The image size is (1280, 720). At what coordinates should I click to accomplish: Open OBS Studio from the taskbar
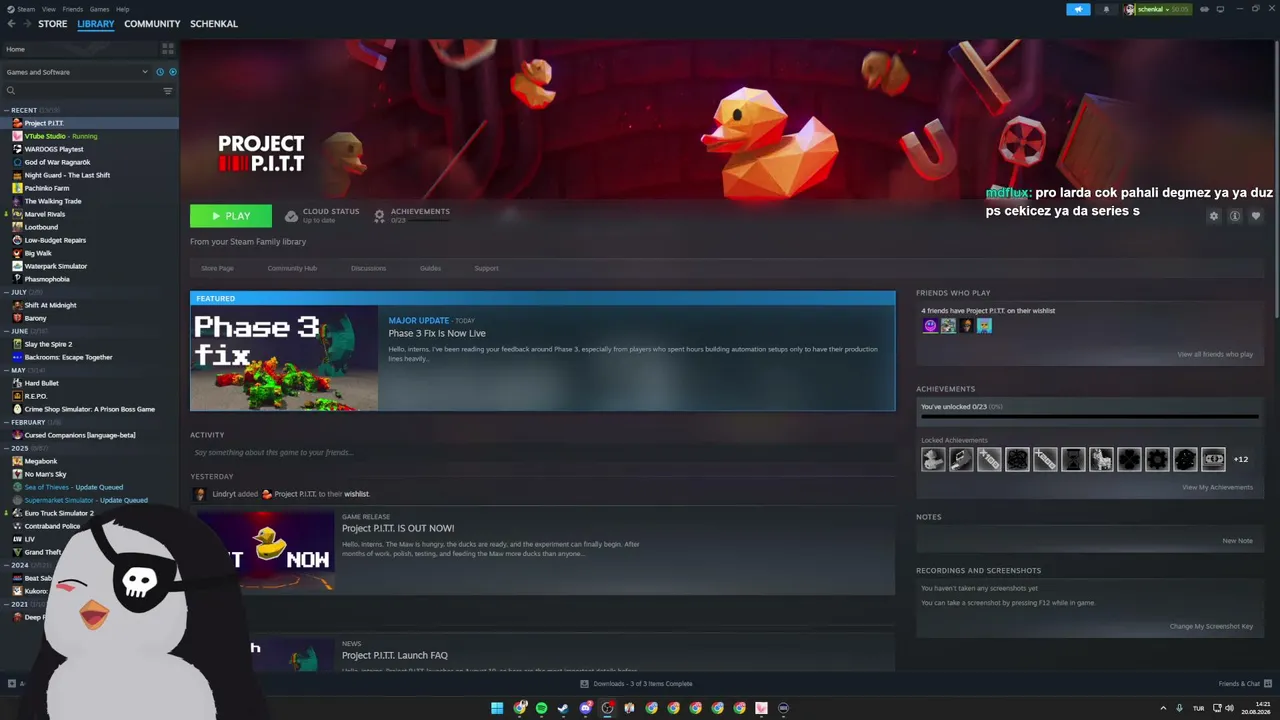[607, 708]
